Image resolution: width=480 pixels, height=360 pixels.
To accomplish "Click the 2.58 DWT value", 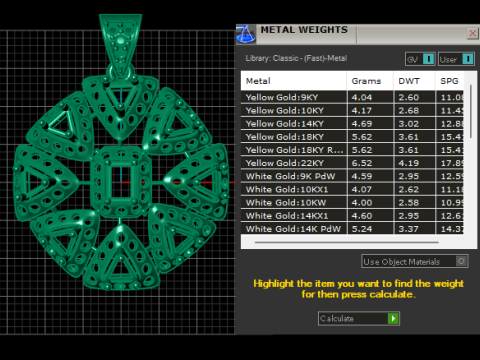I will click(x=409, y=203).
